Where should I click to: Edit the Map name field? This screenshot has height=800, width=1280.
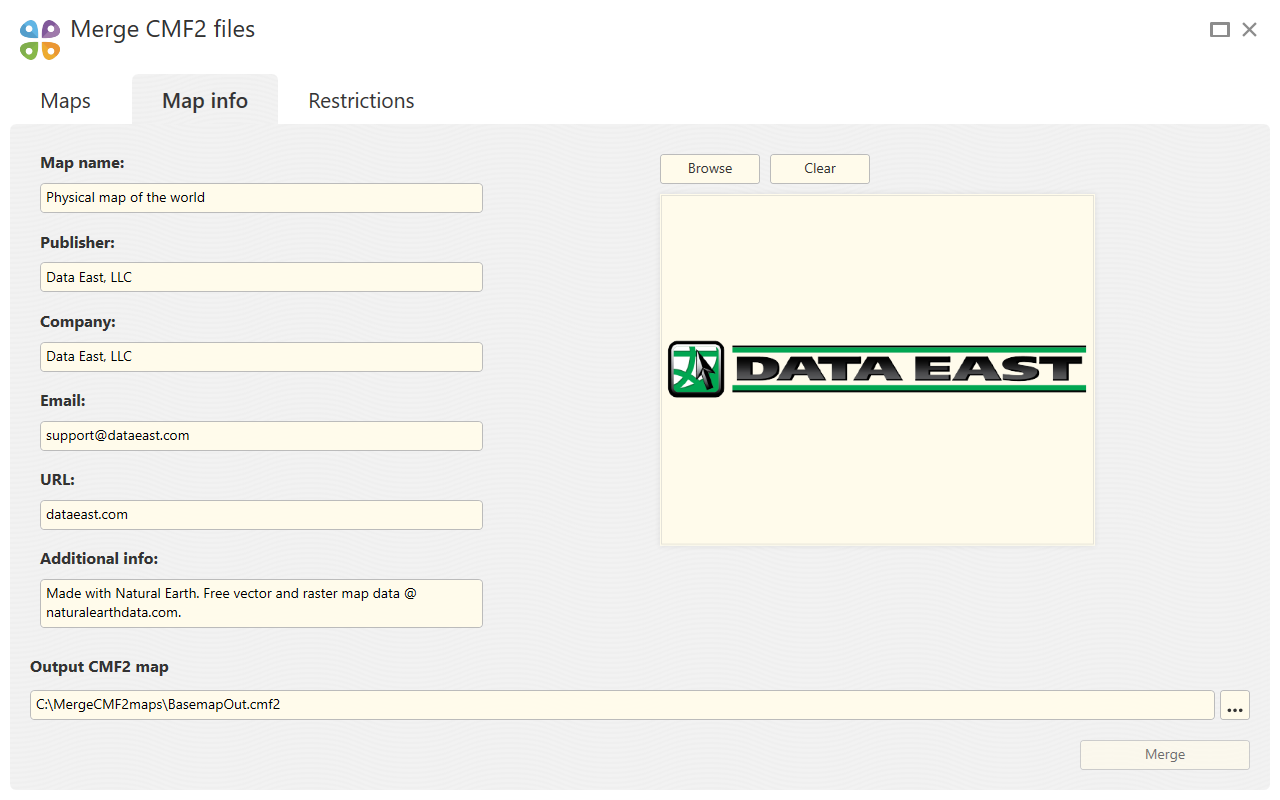[261, 198]
